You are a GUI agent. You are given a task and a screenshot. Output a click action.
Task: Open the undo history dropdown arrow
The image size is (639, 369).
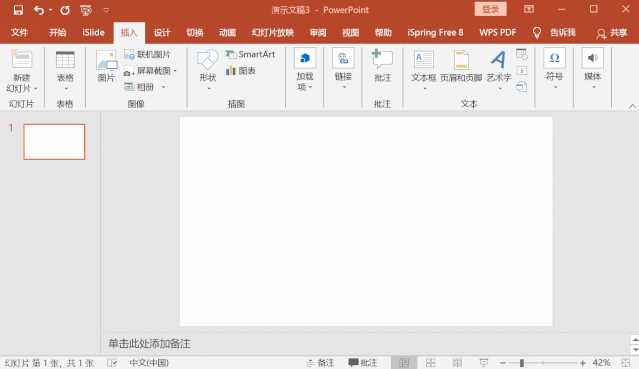(51, 10)
